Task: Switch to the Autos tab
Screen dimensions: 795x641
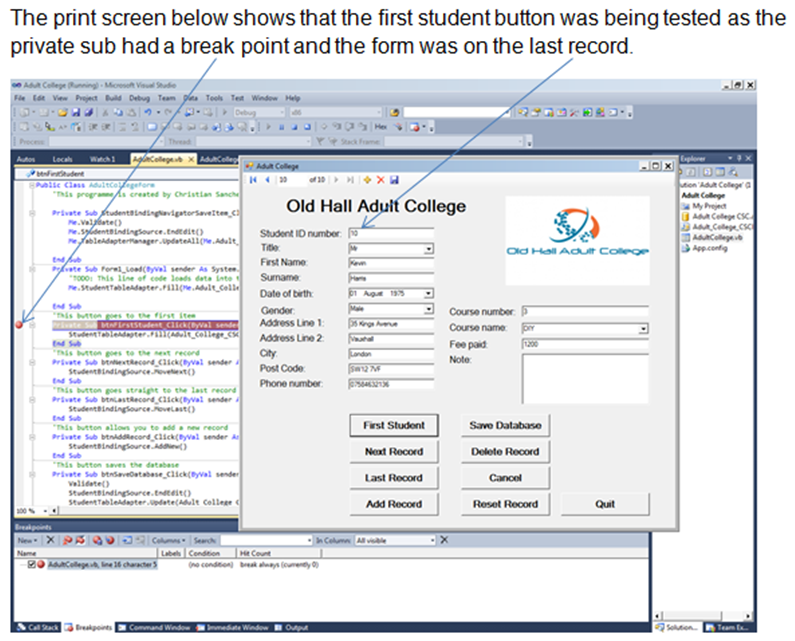Action: 26,159
